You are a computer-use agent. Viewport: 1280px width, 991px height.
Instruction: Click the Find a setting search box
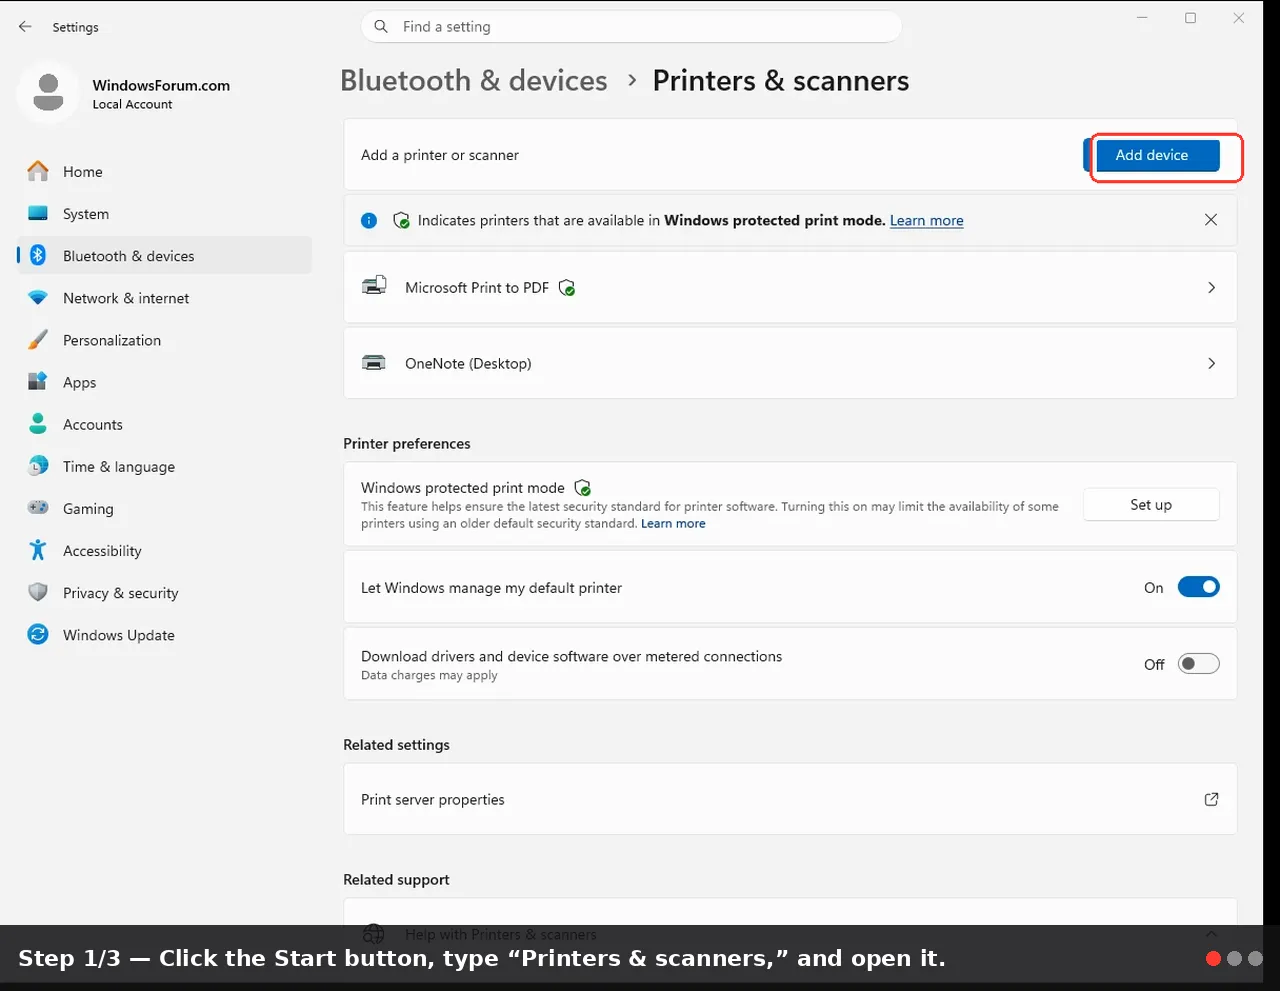(631, 27)
